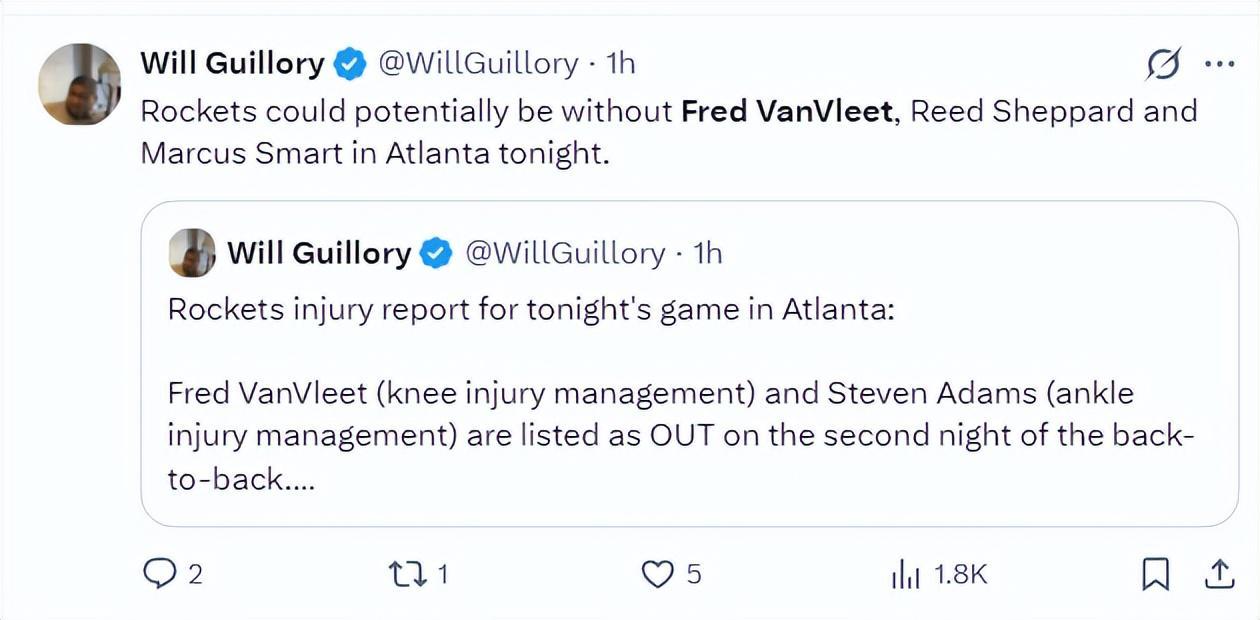This screenshot has width=1260, height=620.
Task: Click Will Guillory's main profile avatar
Action: pyautogui.click(x=80, y=84)
